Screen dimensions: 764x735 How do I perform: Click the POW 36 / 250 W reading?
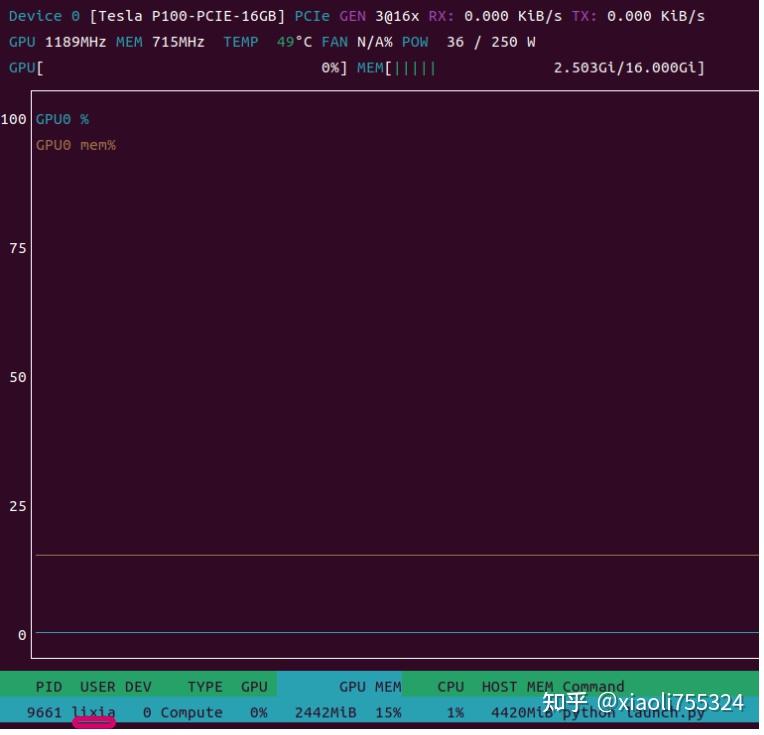coord(469,42)
